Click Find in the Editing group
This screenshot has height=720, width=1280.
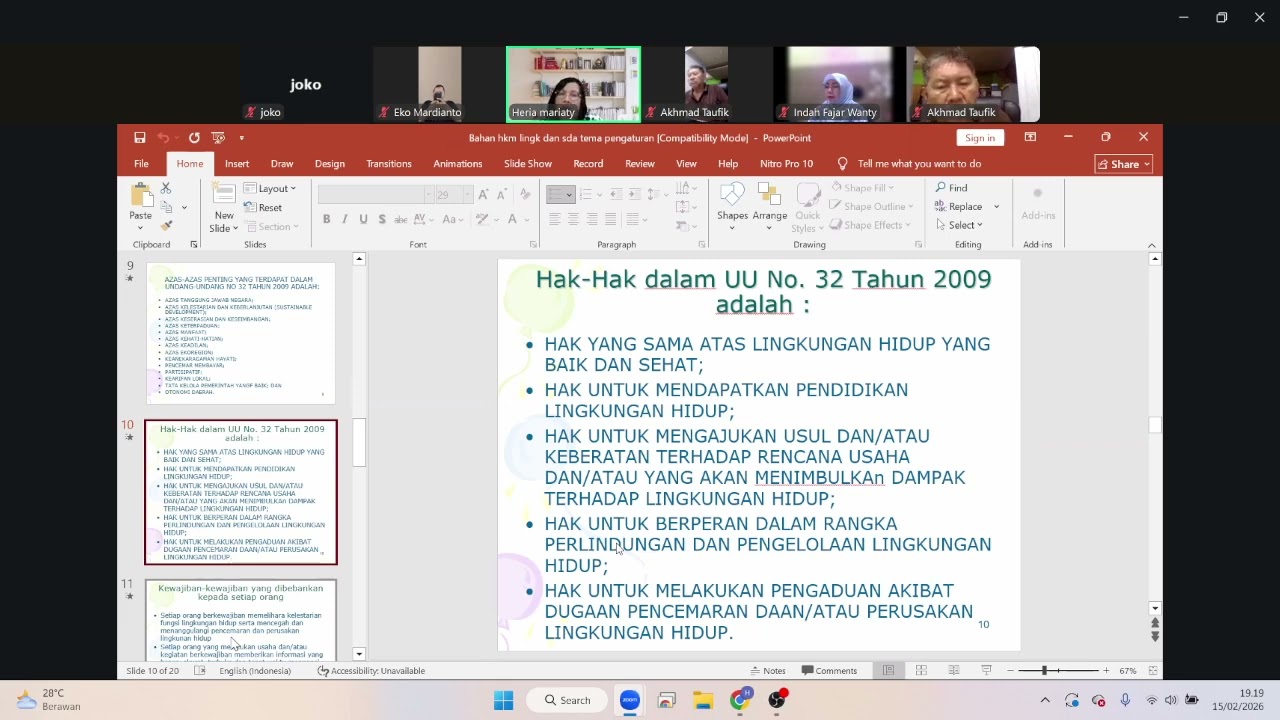pyautogui.click(x=952, y=188)
